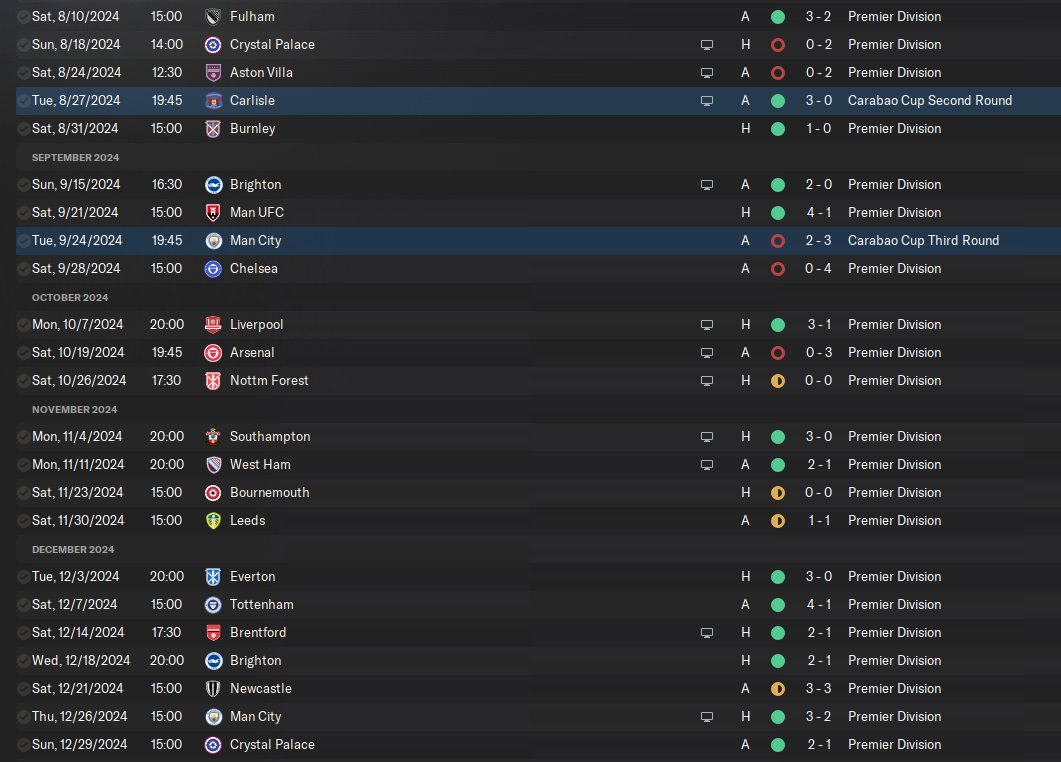The image size is (1061, 762).
Task: Click the green win indicator for Burnley match
Action: coord(778,129)
